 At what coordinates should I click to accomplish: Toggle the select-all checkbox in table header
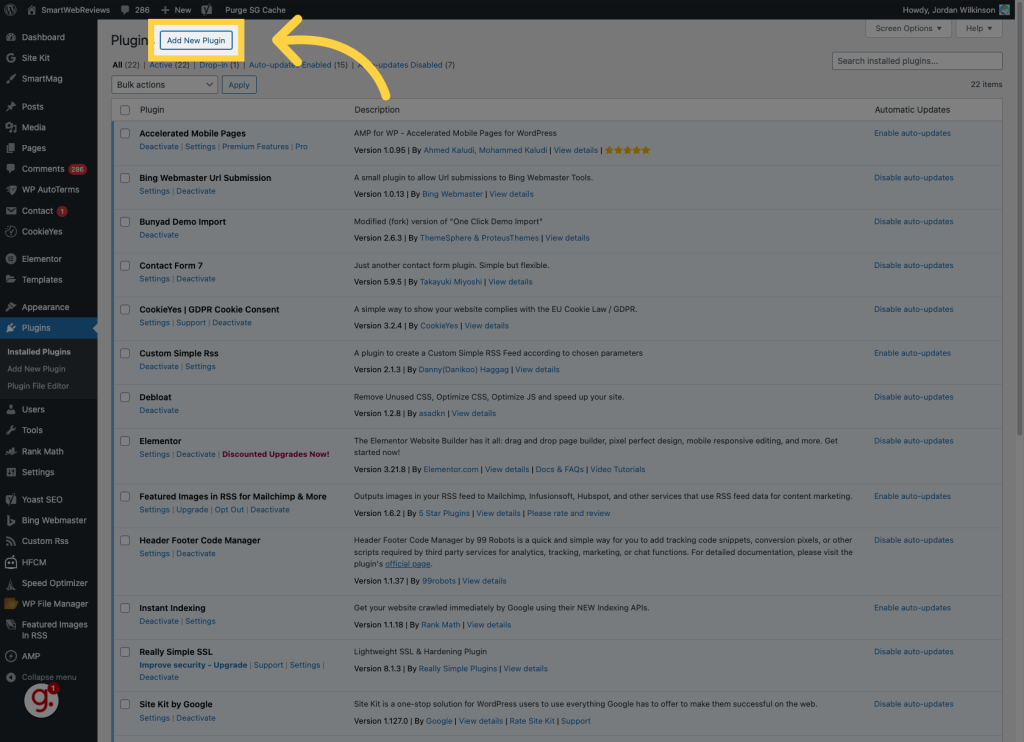pos(125,110)
